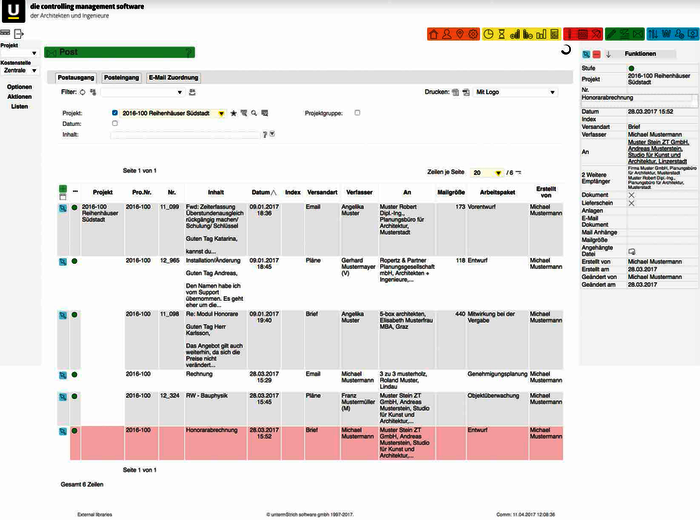The height and width of the screenshot is (520, 700).
Task: Uncheck the Projekt filter checkbox
Action: 115,113
